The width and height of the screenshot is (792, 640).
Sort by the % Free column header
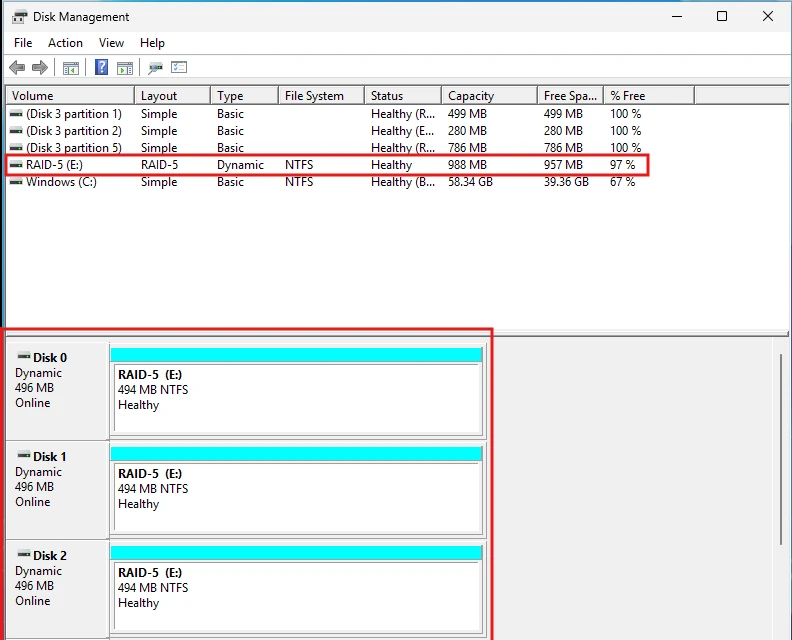[x=650, y=95]
